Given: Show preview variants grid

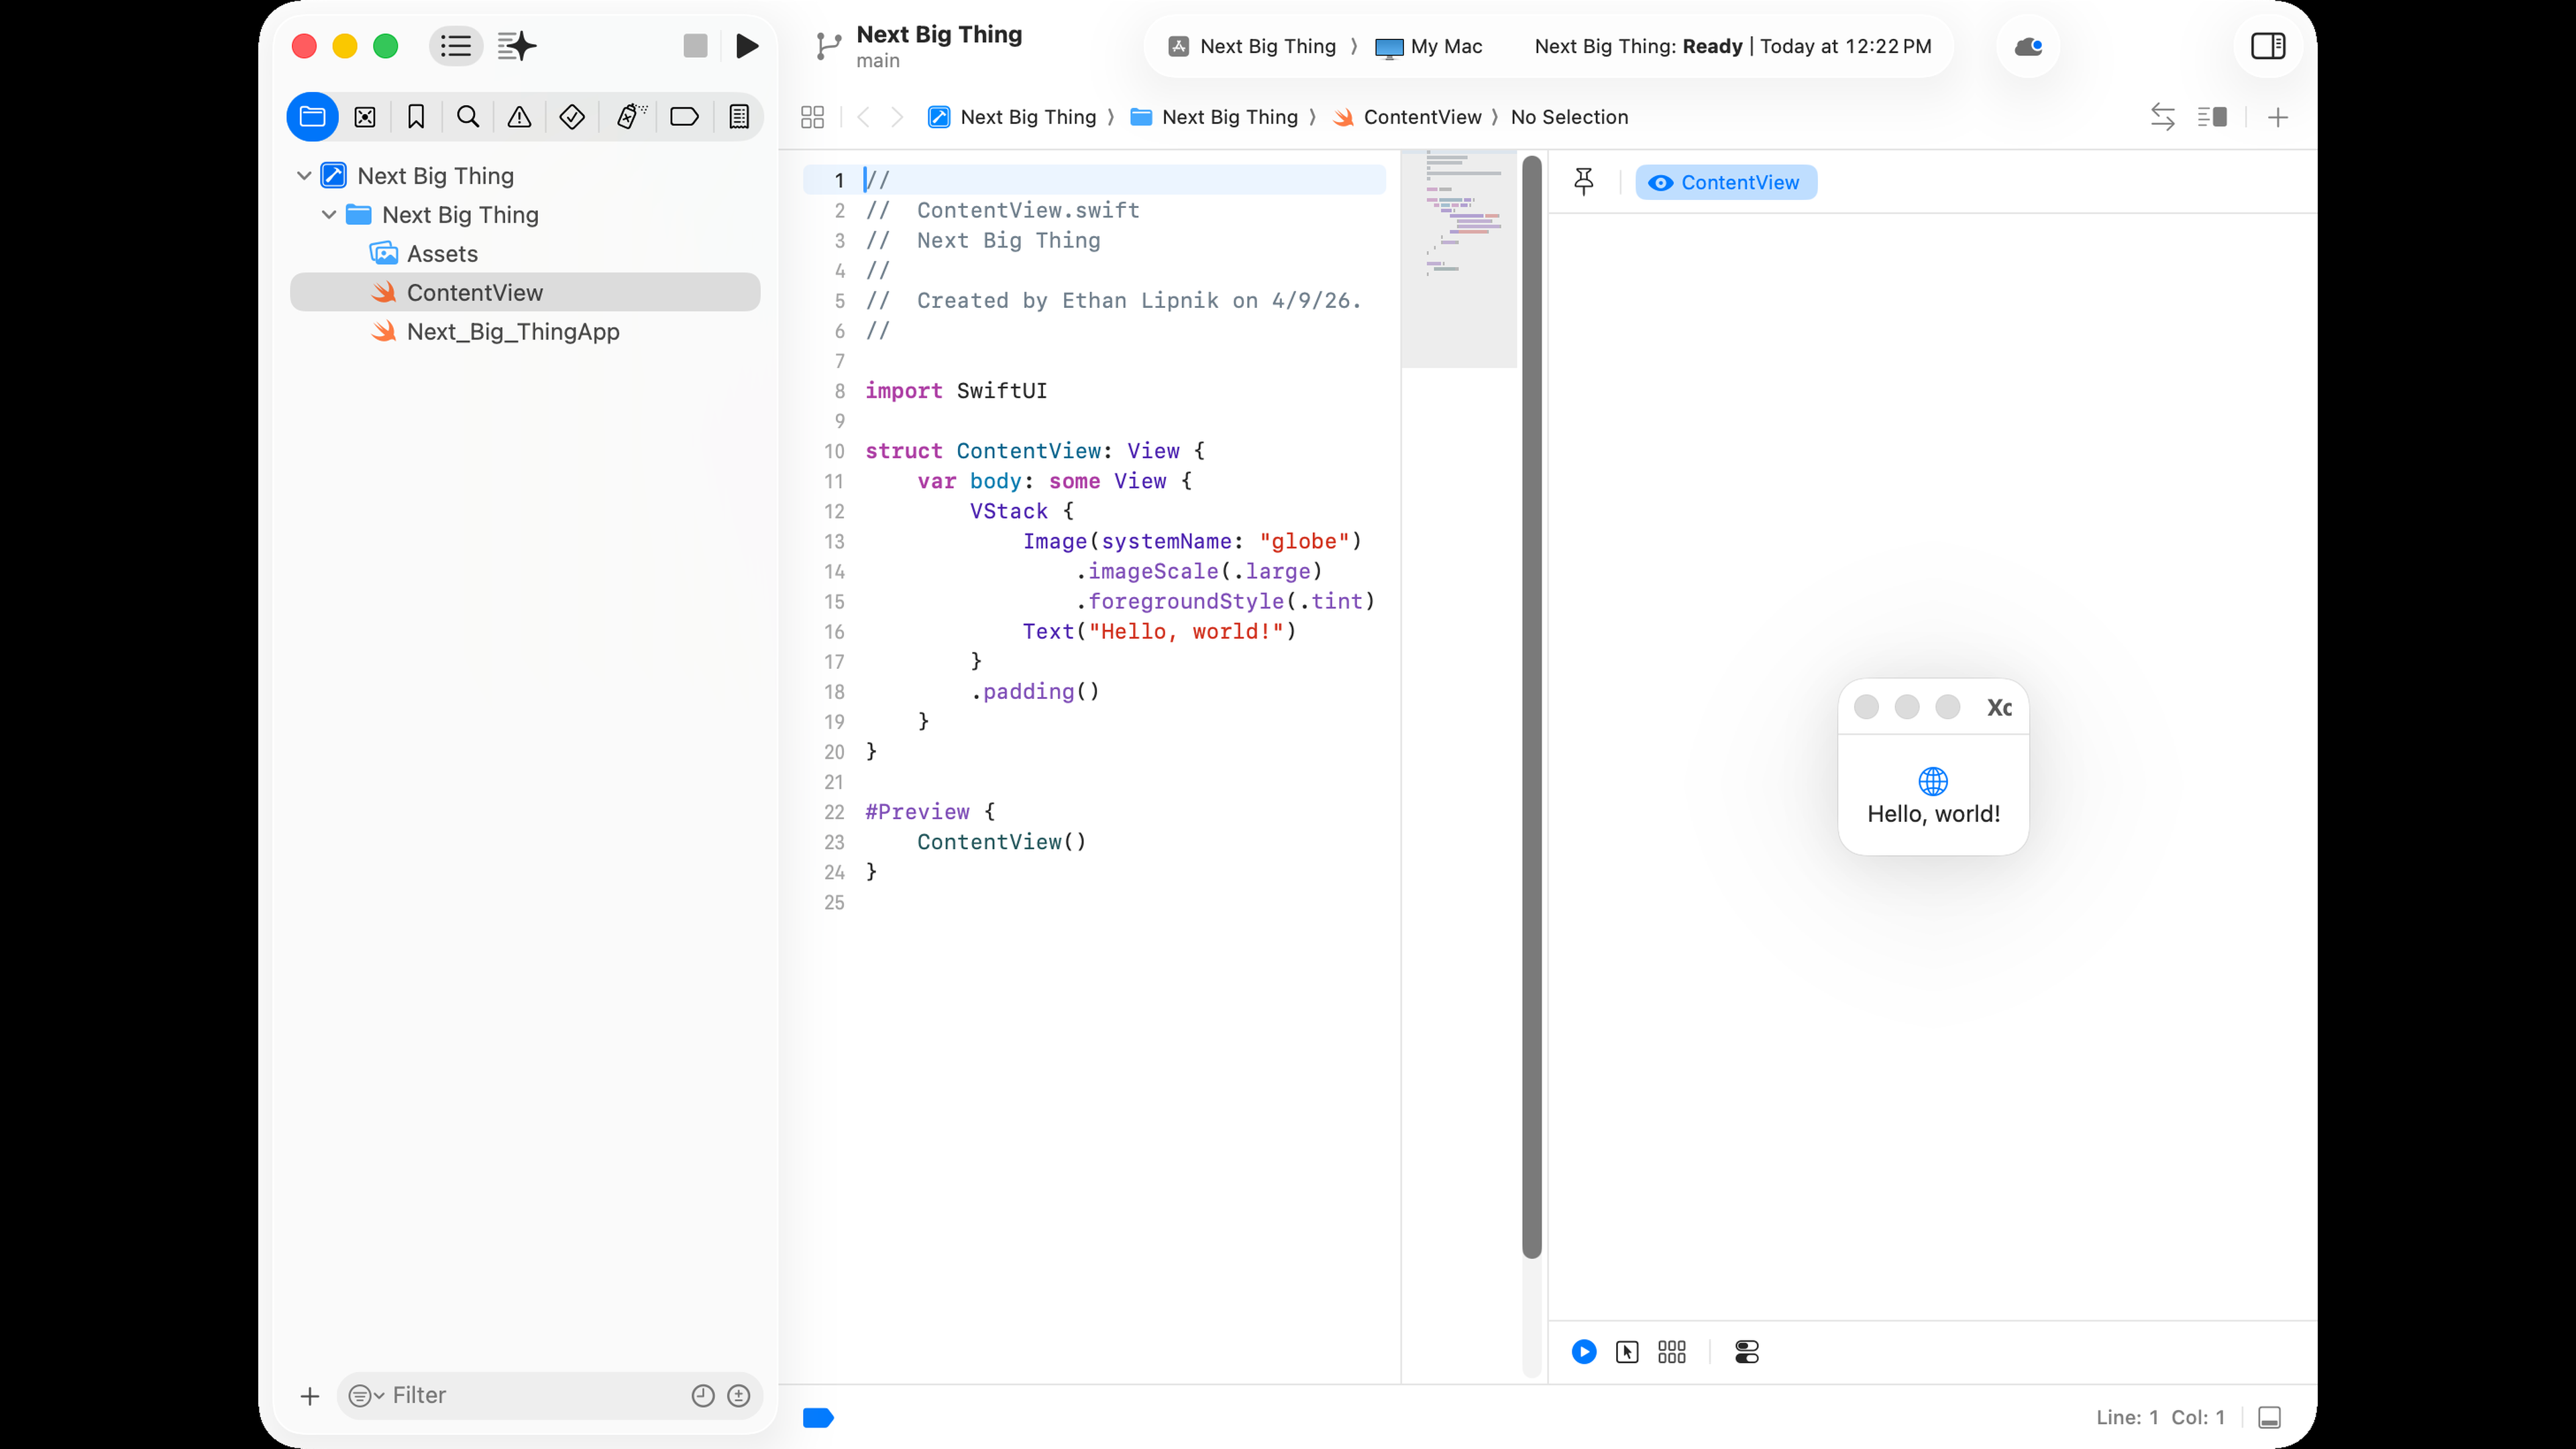Looking at the screenshot, I should tap(1672, 1352).
